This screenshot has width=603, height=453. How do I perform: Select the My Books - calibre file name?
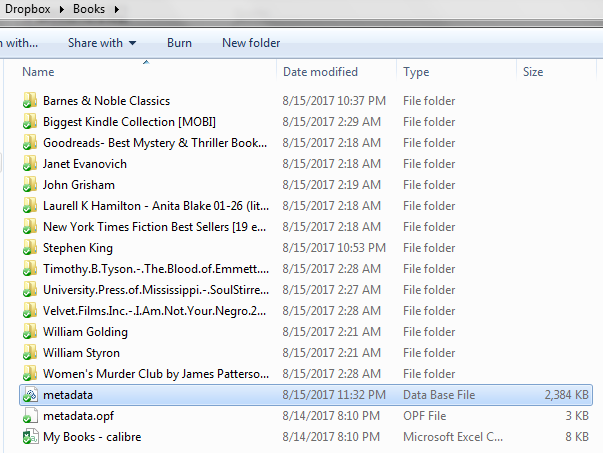[92, 437]
